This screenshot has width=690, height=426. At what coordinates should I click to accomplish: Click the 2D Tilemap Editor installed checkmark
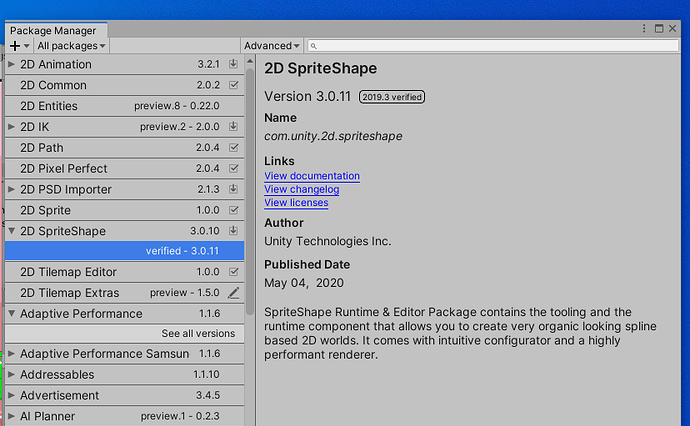tap(233, 272)
